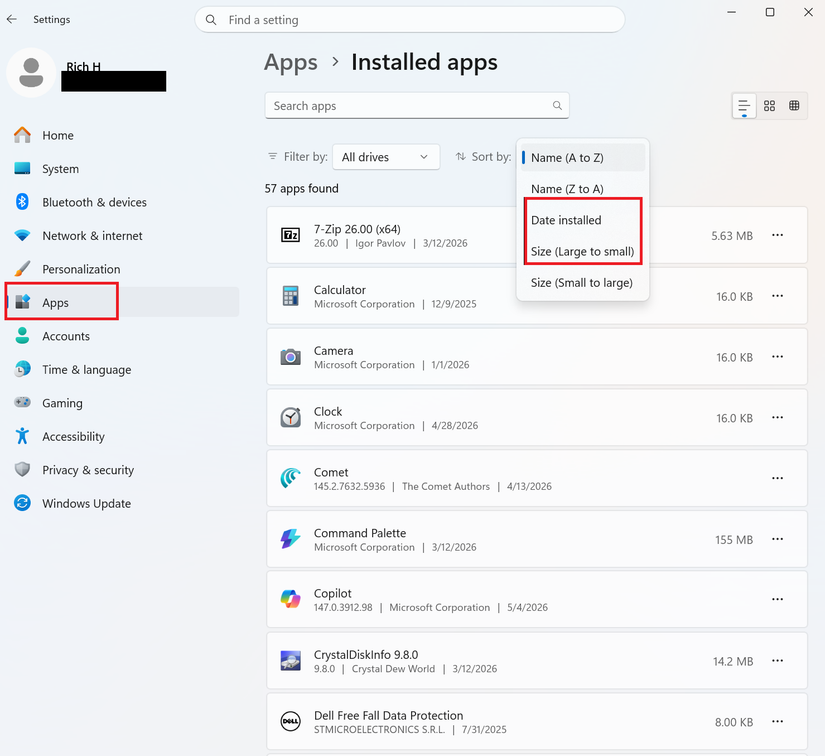Click the 5.63 MB size value
825x756 pixels.
(732, 236)
